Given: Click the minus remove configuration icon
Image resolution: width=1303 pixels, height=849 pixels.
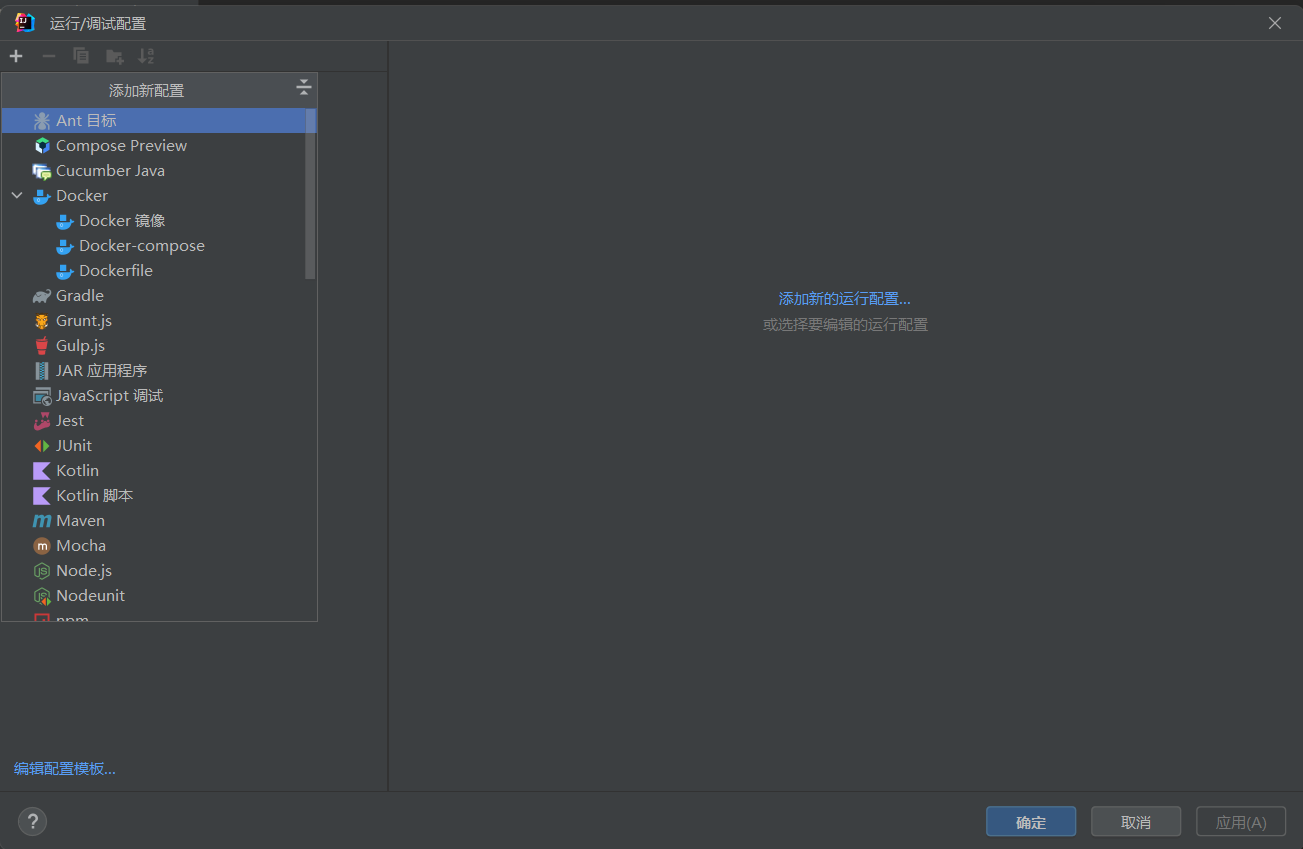Looking at the screenshot, I should pos(48,56).
